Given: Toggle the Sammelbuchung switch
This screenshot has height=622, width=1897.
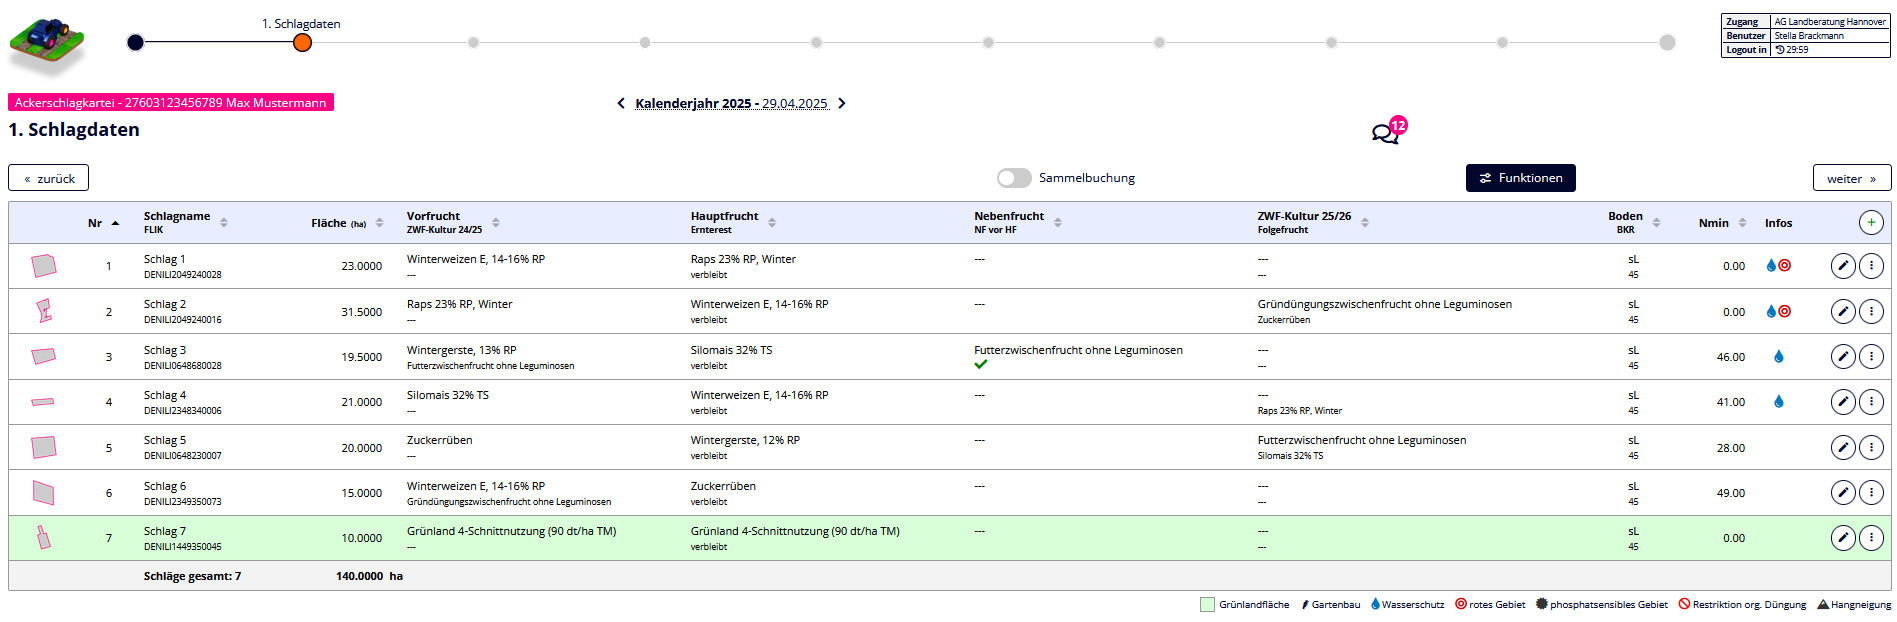Looking at the screenshot, I should (x=1014, y=178).
